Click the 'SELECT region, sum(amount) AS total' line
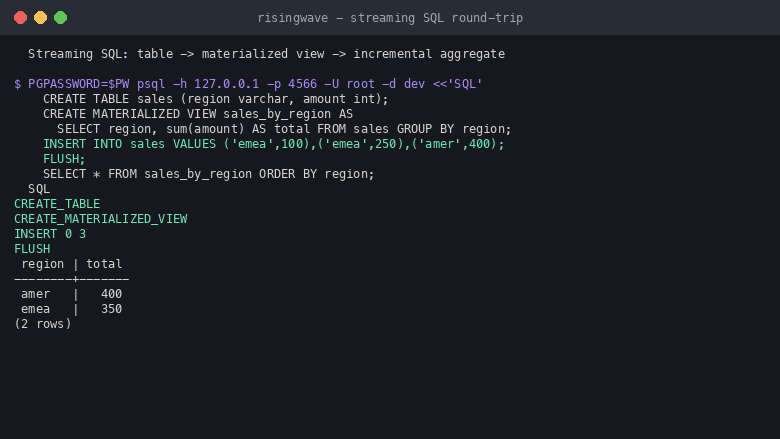This screenshot has height=439, width=780. tap(284, 129)
